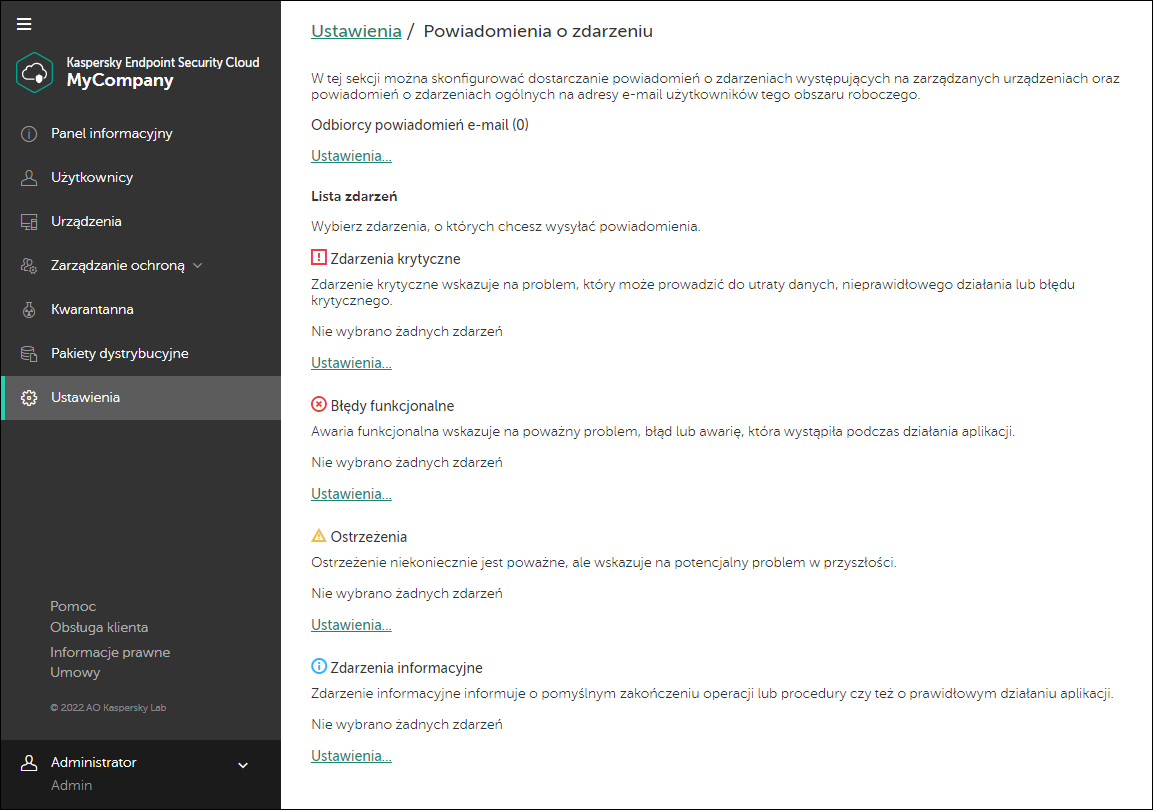
Task: Click the Pakiety dystrybucyjne icon
Action: [x=29, y=354]
